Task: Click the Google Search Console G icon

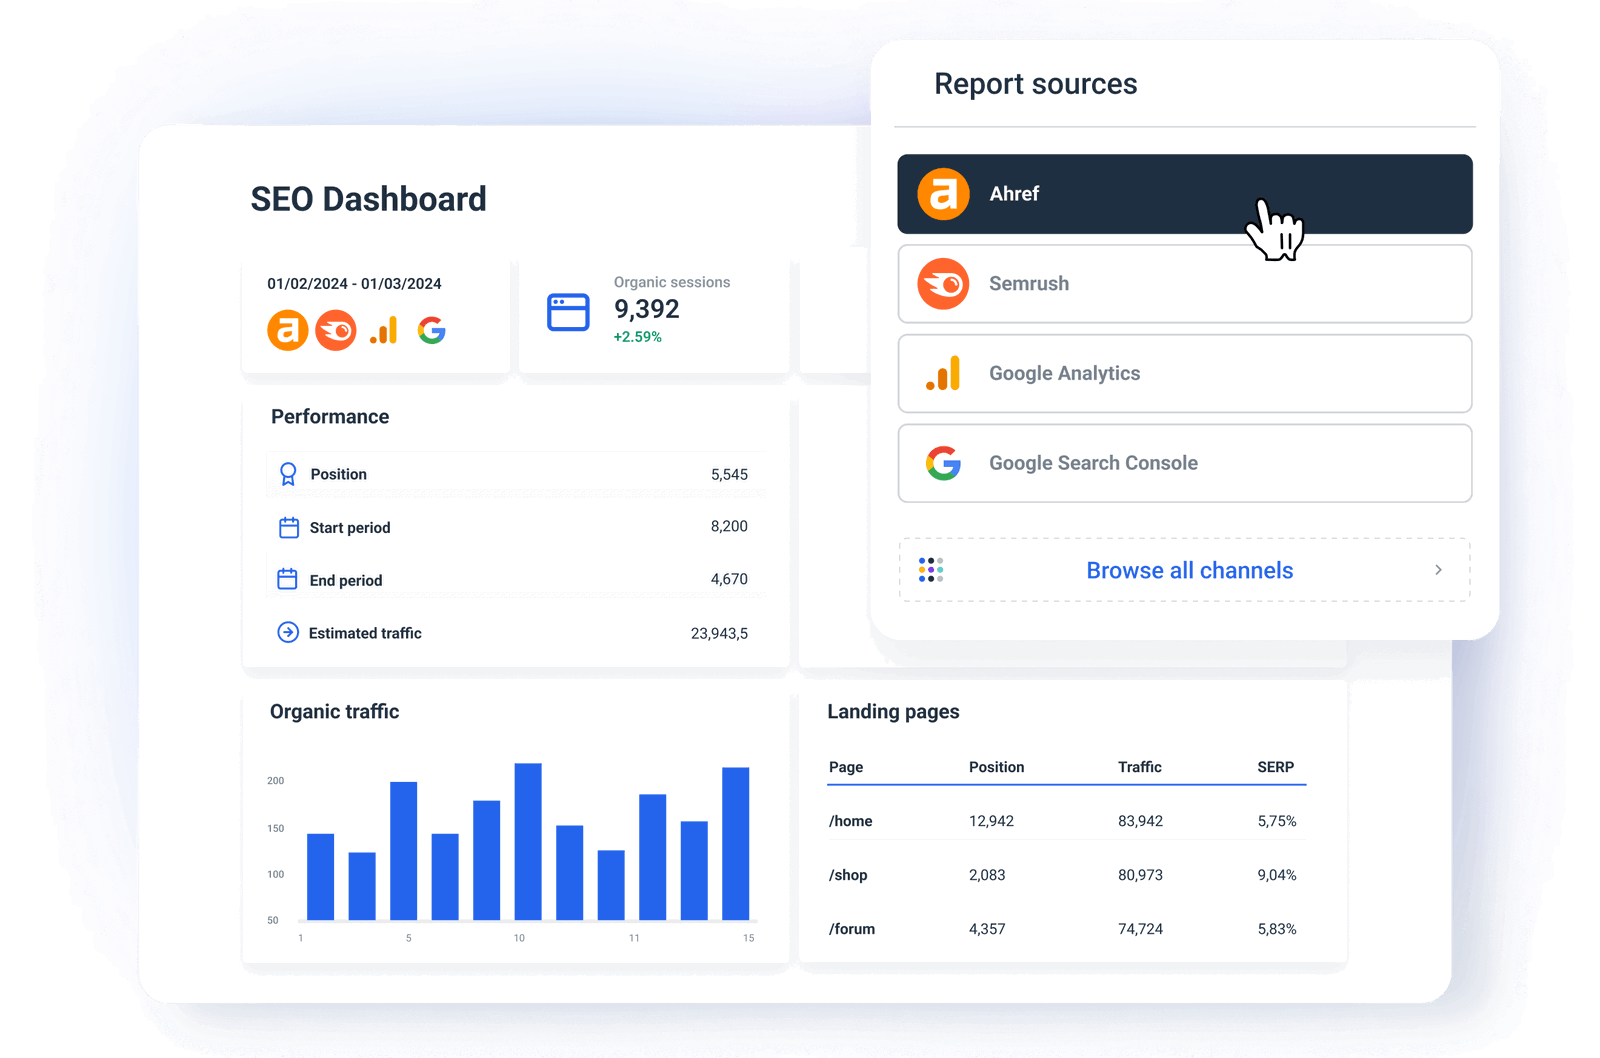Action: coord(944,463)
